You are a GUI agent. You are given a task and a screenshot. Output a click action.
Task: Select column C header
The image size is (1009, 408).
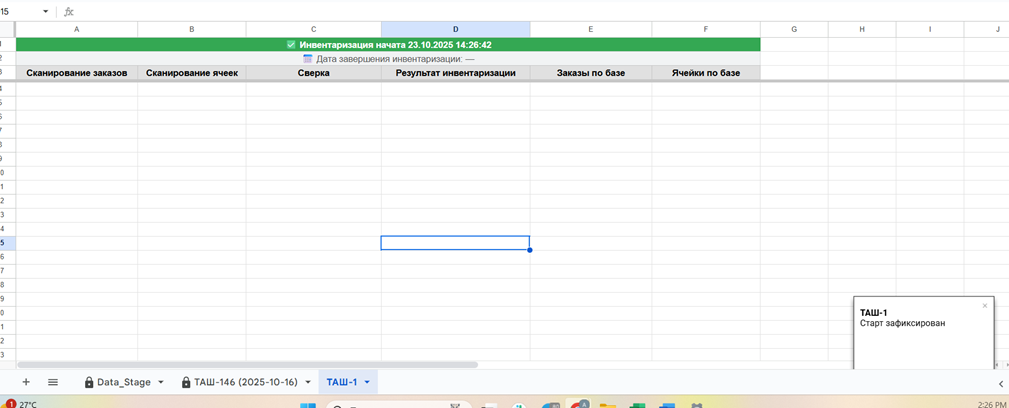click(313, 29)
